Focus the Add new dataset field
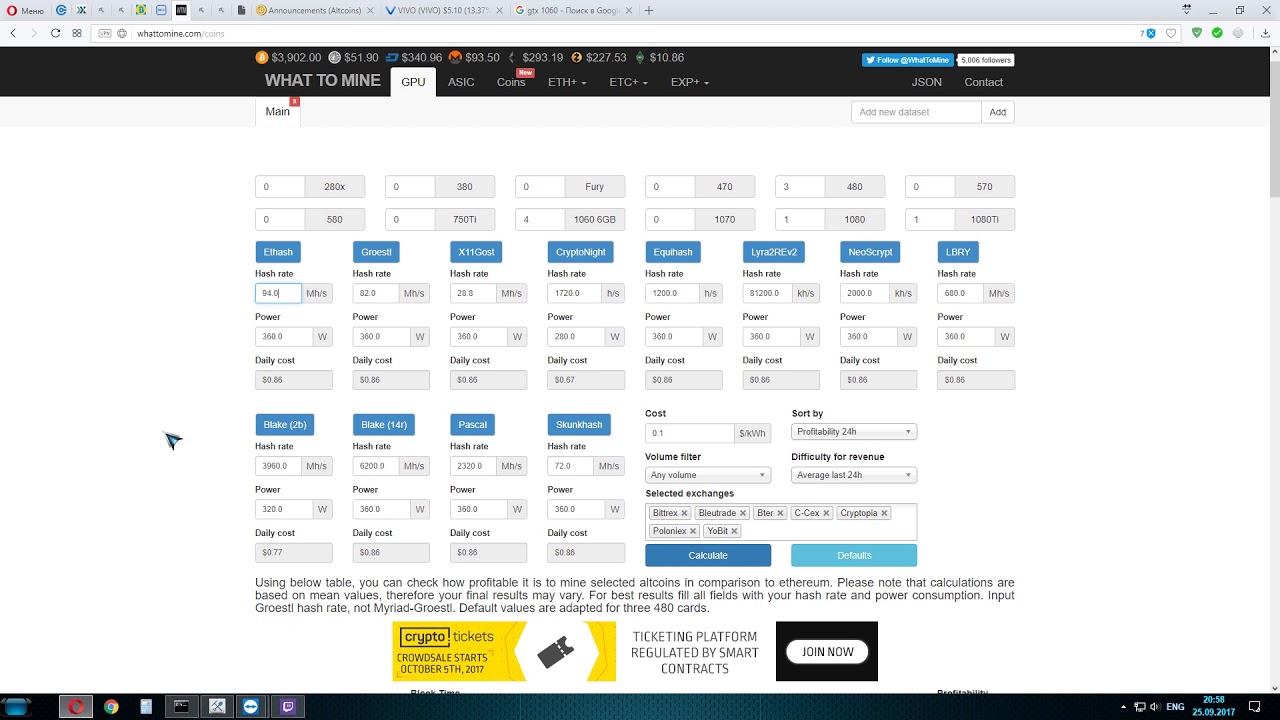The height and width of the screenshot is (720, 1280). [916, 112]
